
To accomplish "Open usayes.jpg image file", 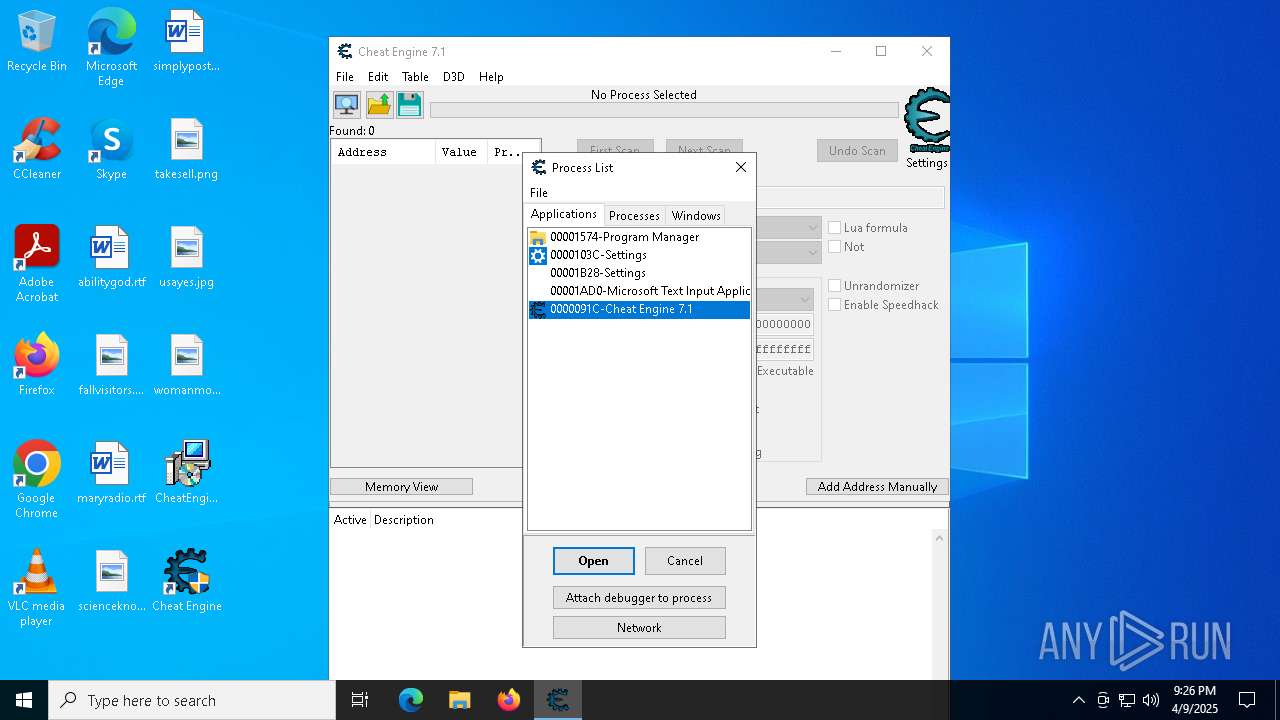I will point(186,258).
